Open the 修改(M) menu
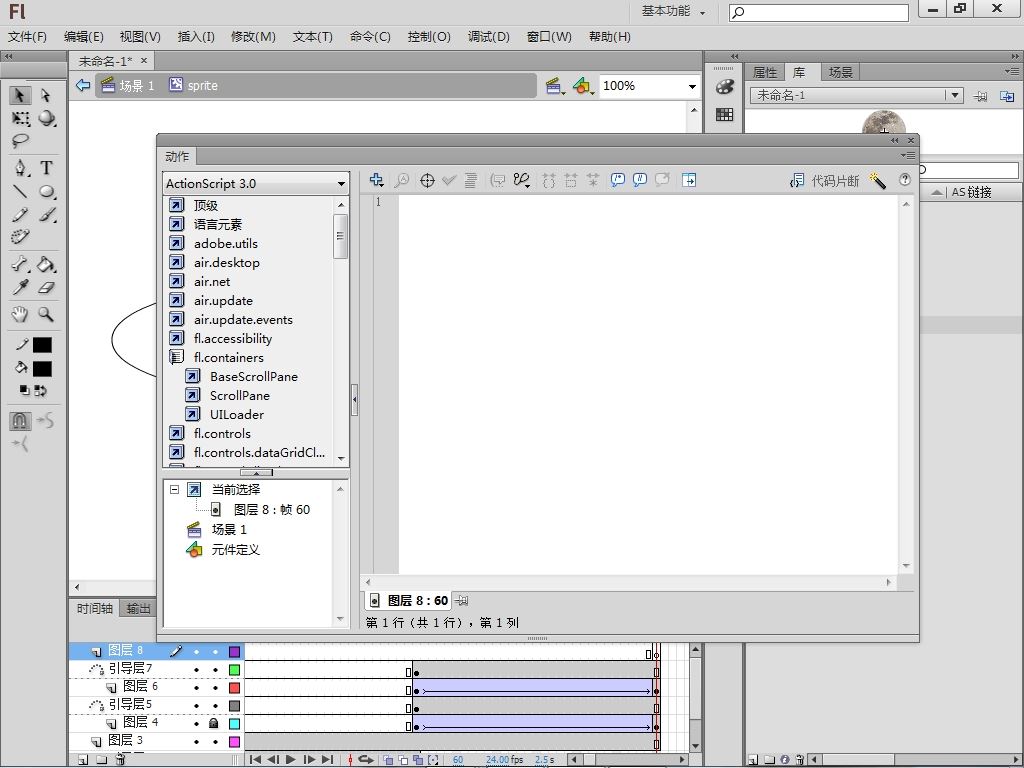This screenshot has height=768, width=1024. click(253, 37)
